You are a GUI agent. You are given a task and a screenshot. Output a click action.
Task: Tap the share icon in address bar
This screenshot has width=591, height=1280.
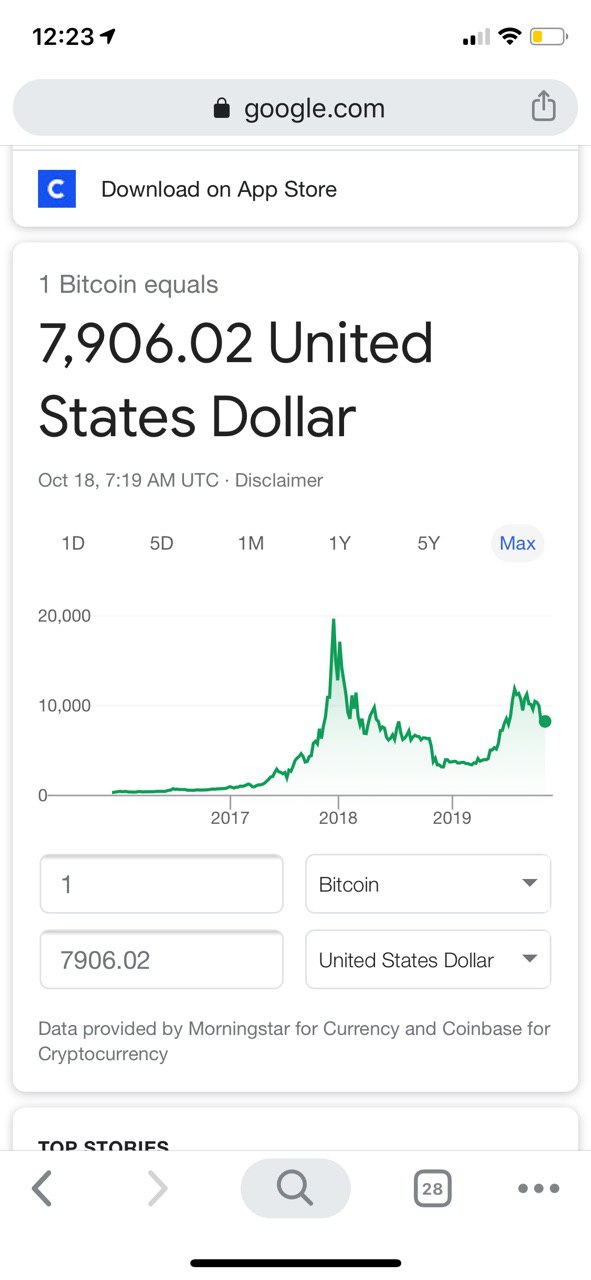(543, 106)
